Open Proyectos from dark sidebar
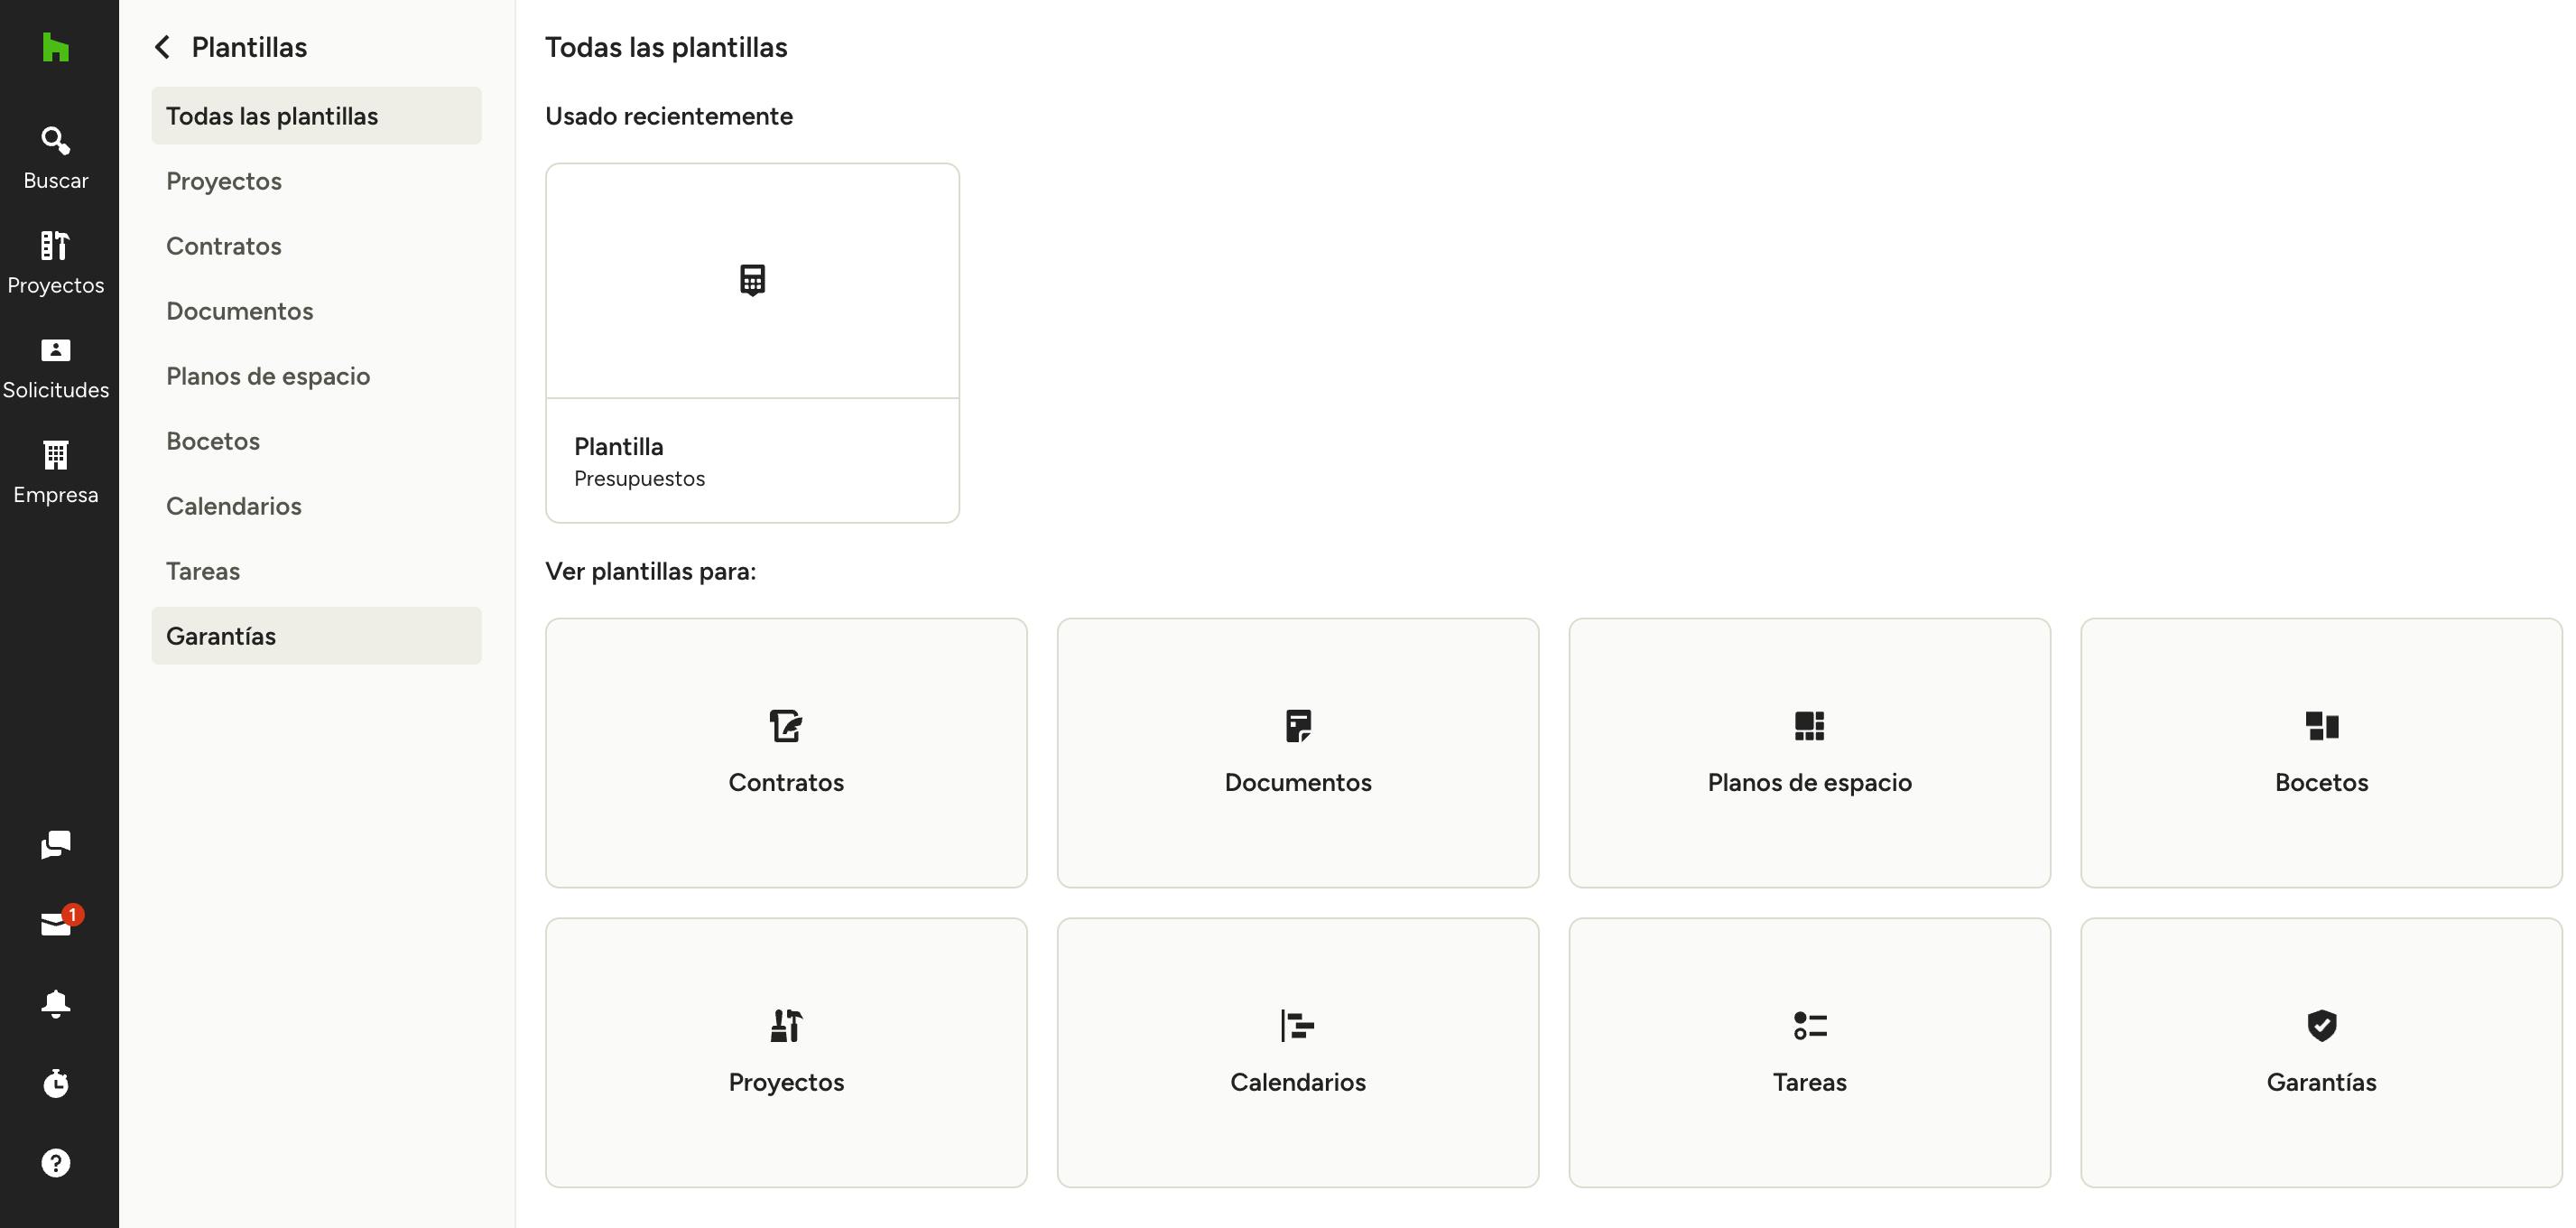 pyautogui.click(x=56, y=263)
